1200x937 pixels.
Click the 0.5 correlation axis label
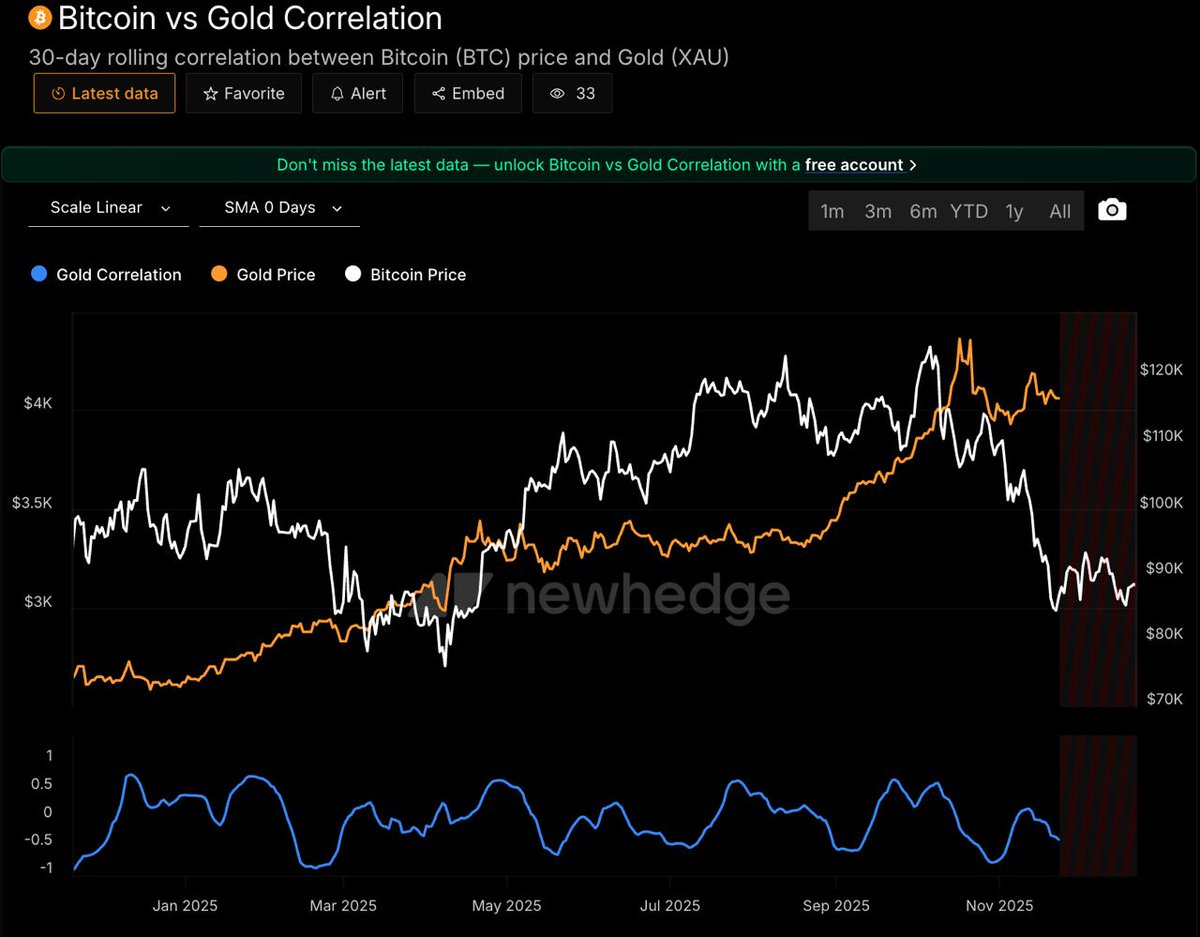point(43,783)
